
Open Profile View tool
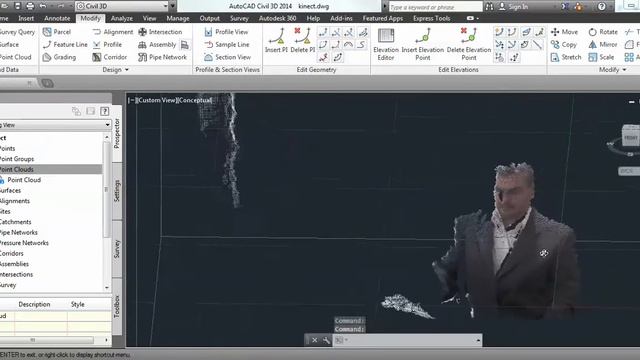226,32
